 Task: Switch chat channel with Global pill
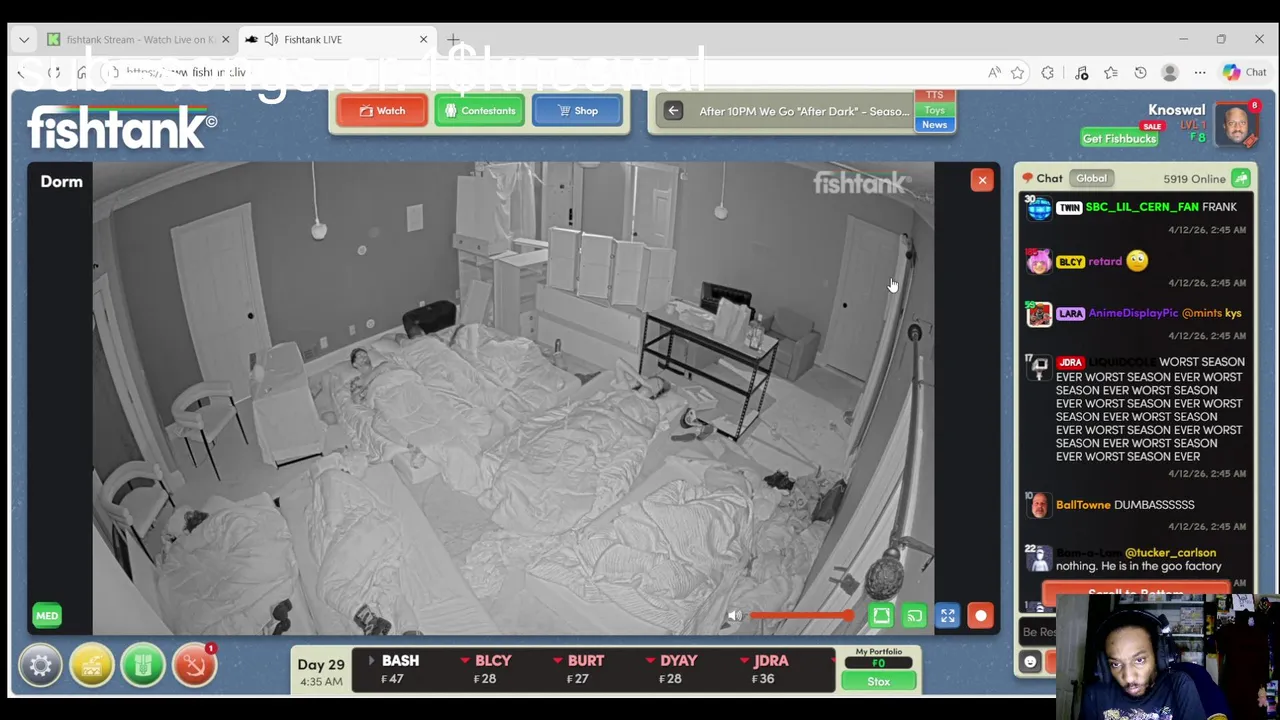tap(1091, 178)
